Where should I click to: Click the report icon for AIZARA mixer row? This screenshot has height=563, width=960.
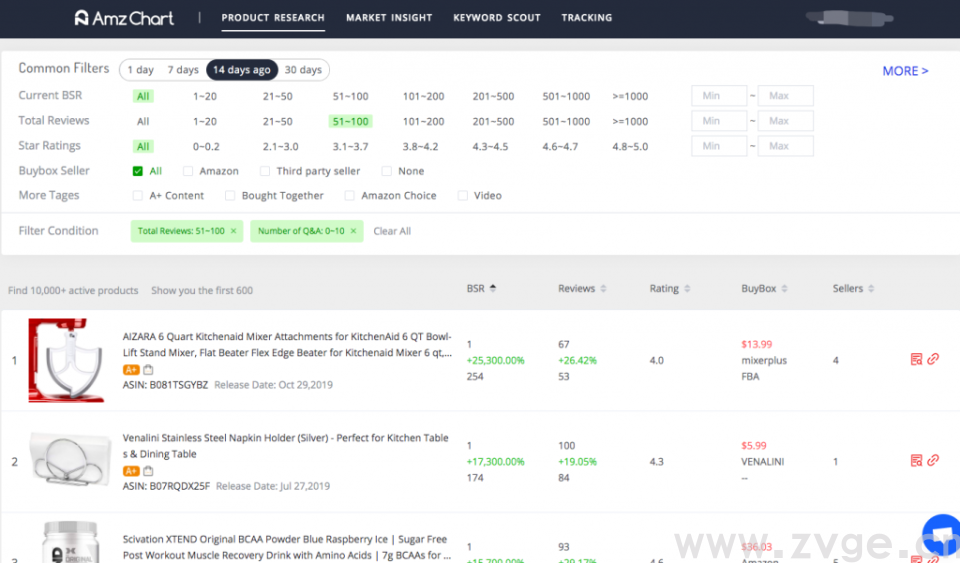tap(916, 359)
